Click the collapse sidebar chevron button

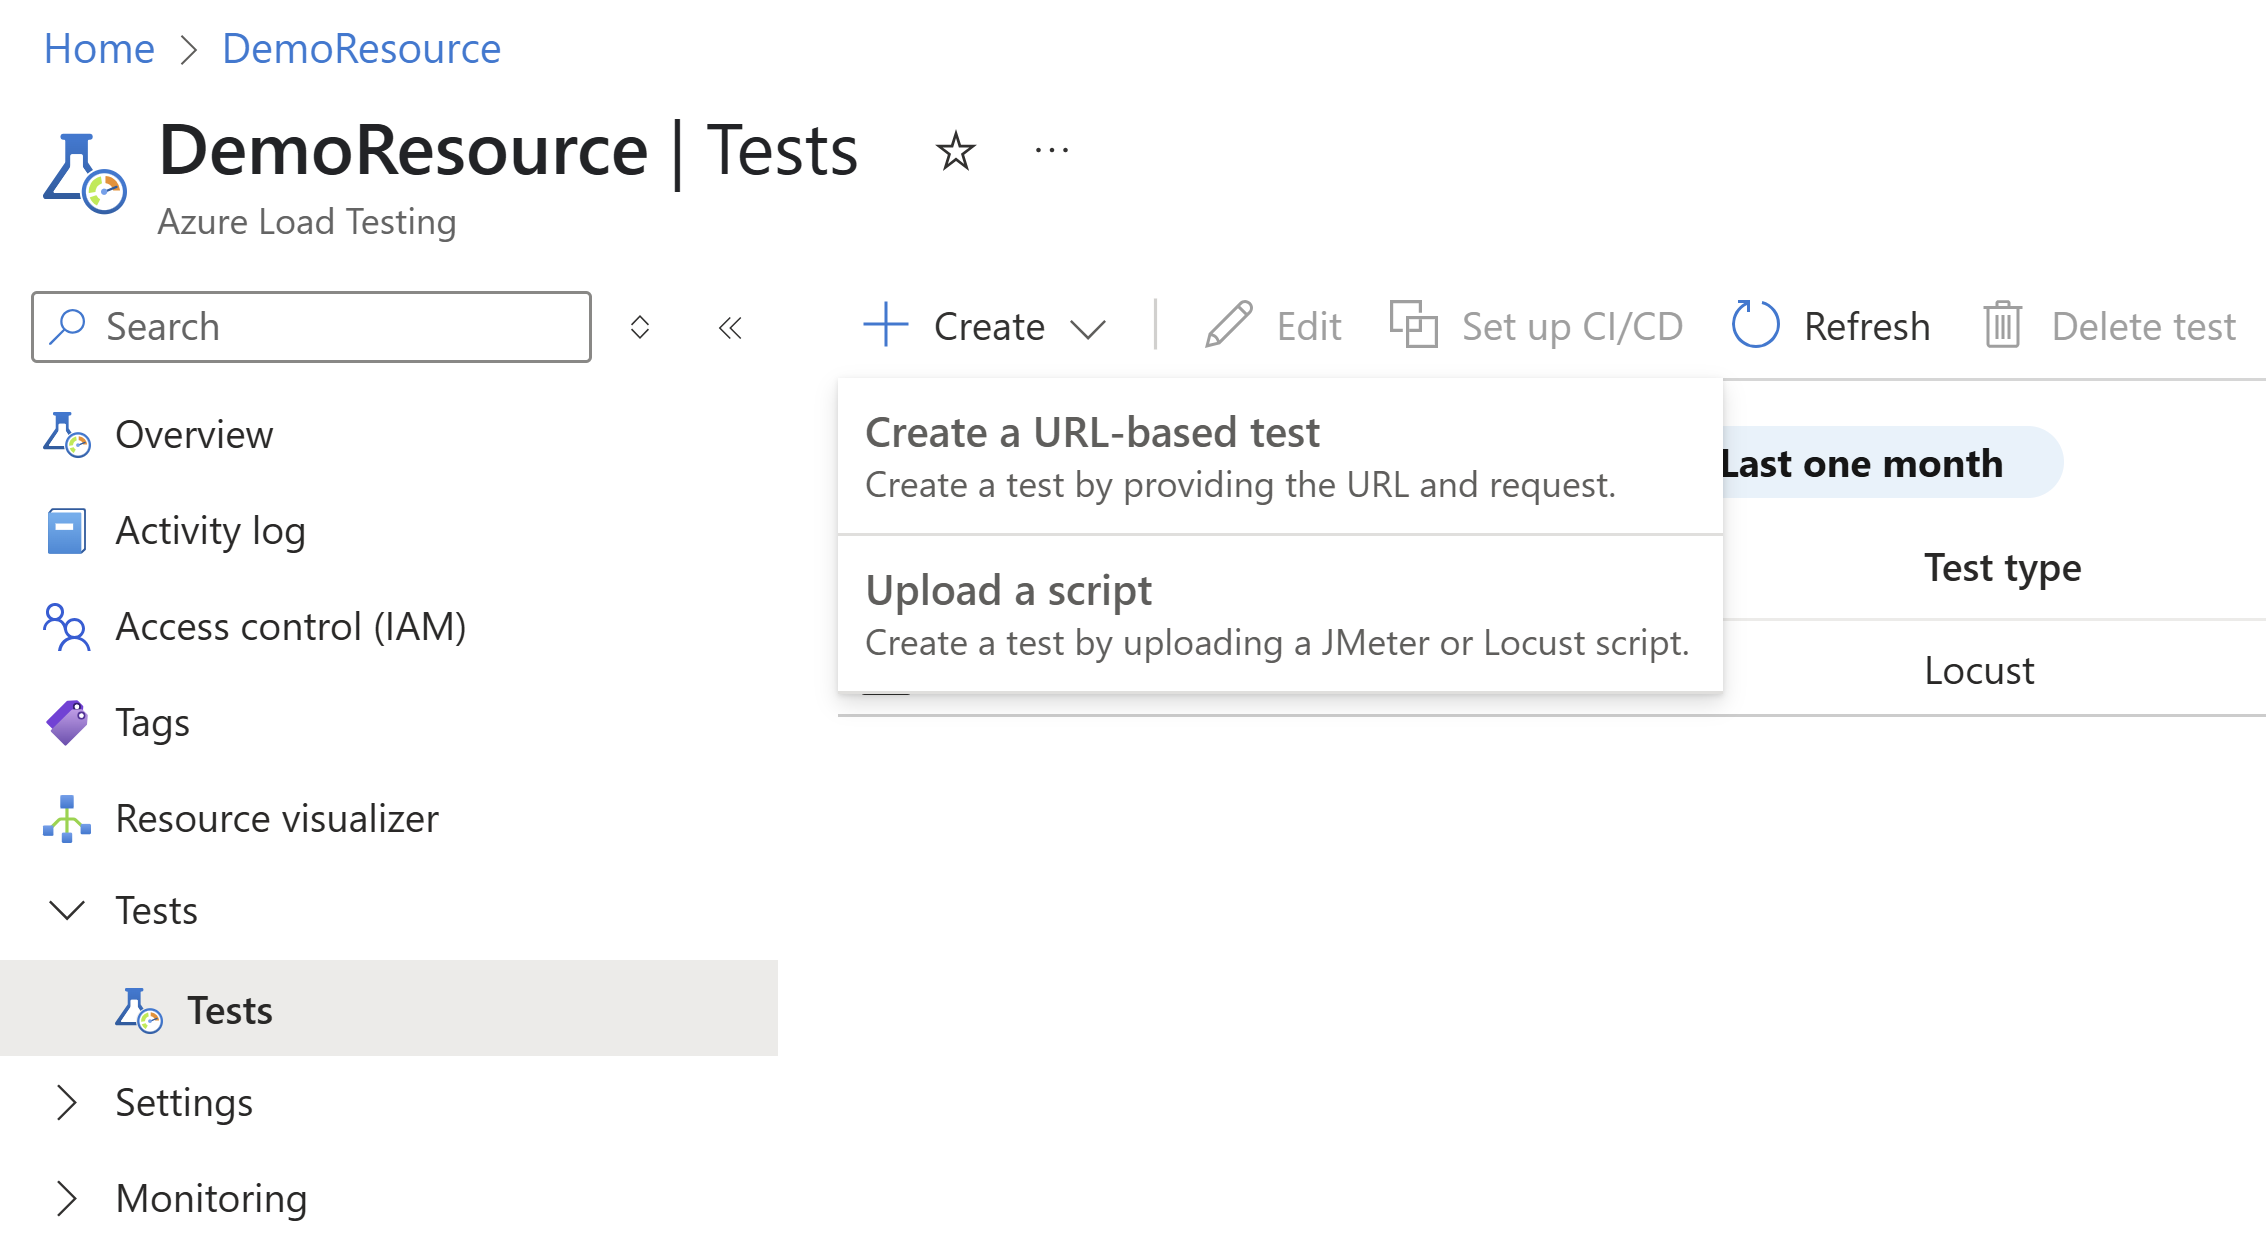(728, 326)
